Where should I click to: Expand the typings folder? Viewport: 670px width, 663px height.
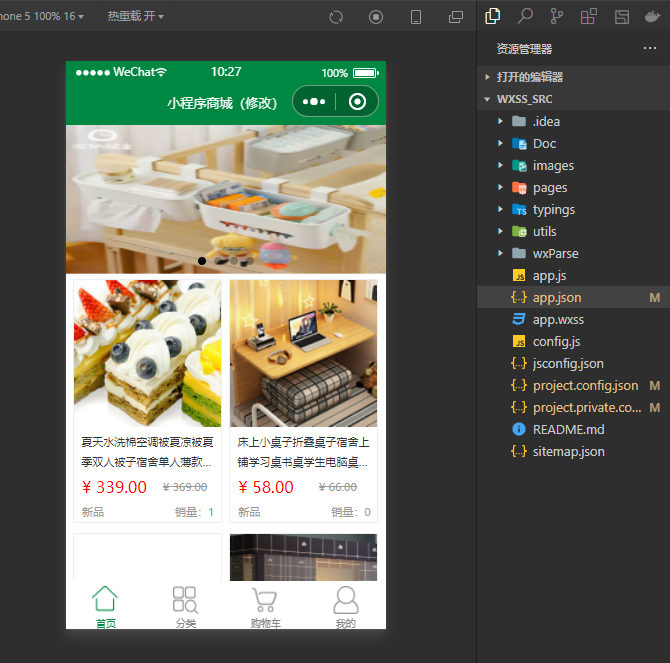[x=573, y=209]
